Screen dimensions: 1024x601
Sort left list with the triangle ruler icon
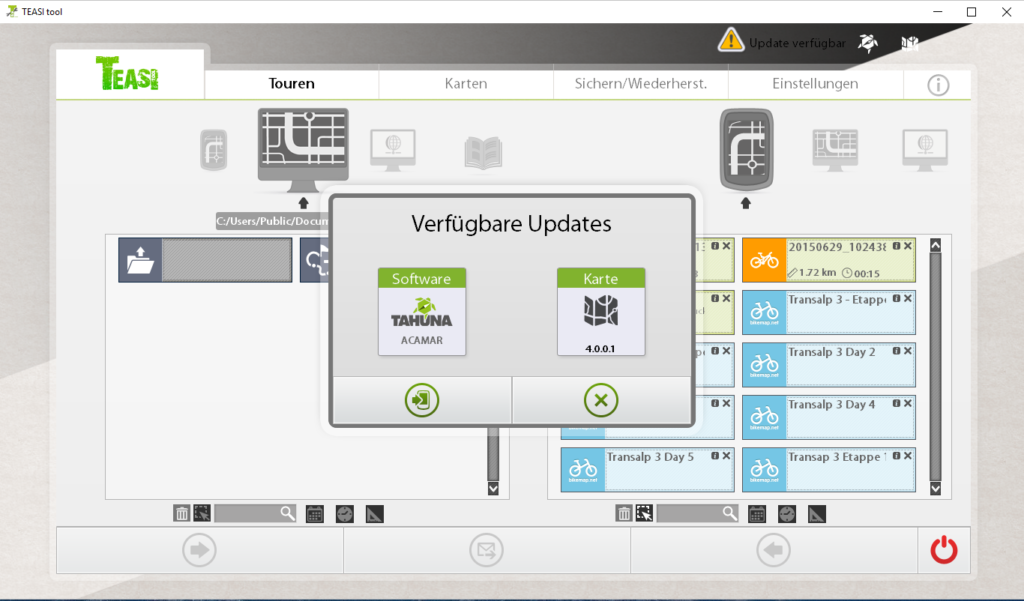(x=375, y=514)
